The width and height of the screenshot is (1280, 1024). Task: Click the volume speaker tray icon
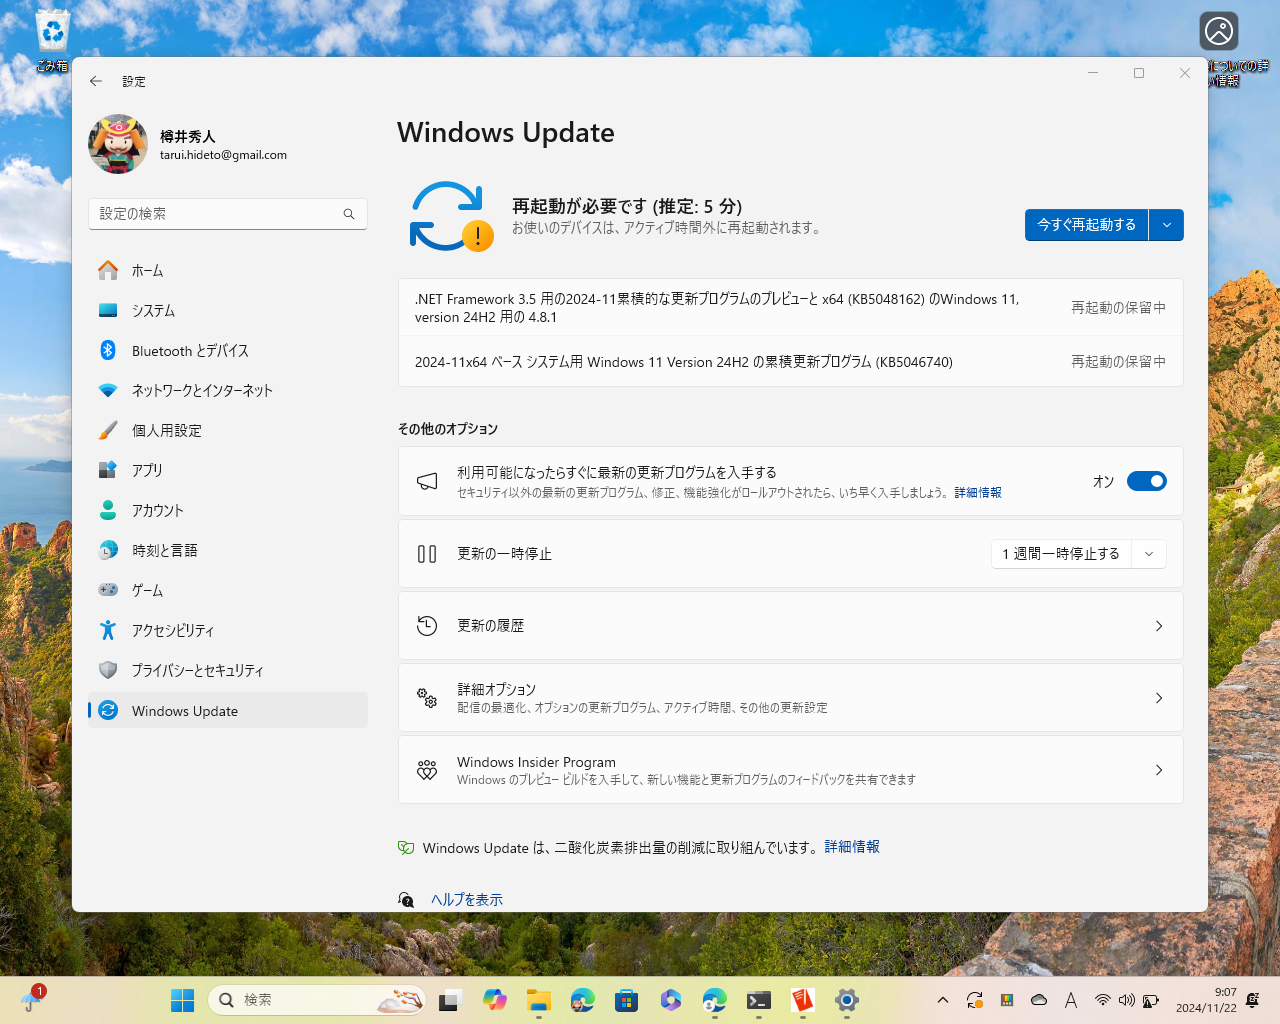pyautogui.click(x=1127, y=1000)
